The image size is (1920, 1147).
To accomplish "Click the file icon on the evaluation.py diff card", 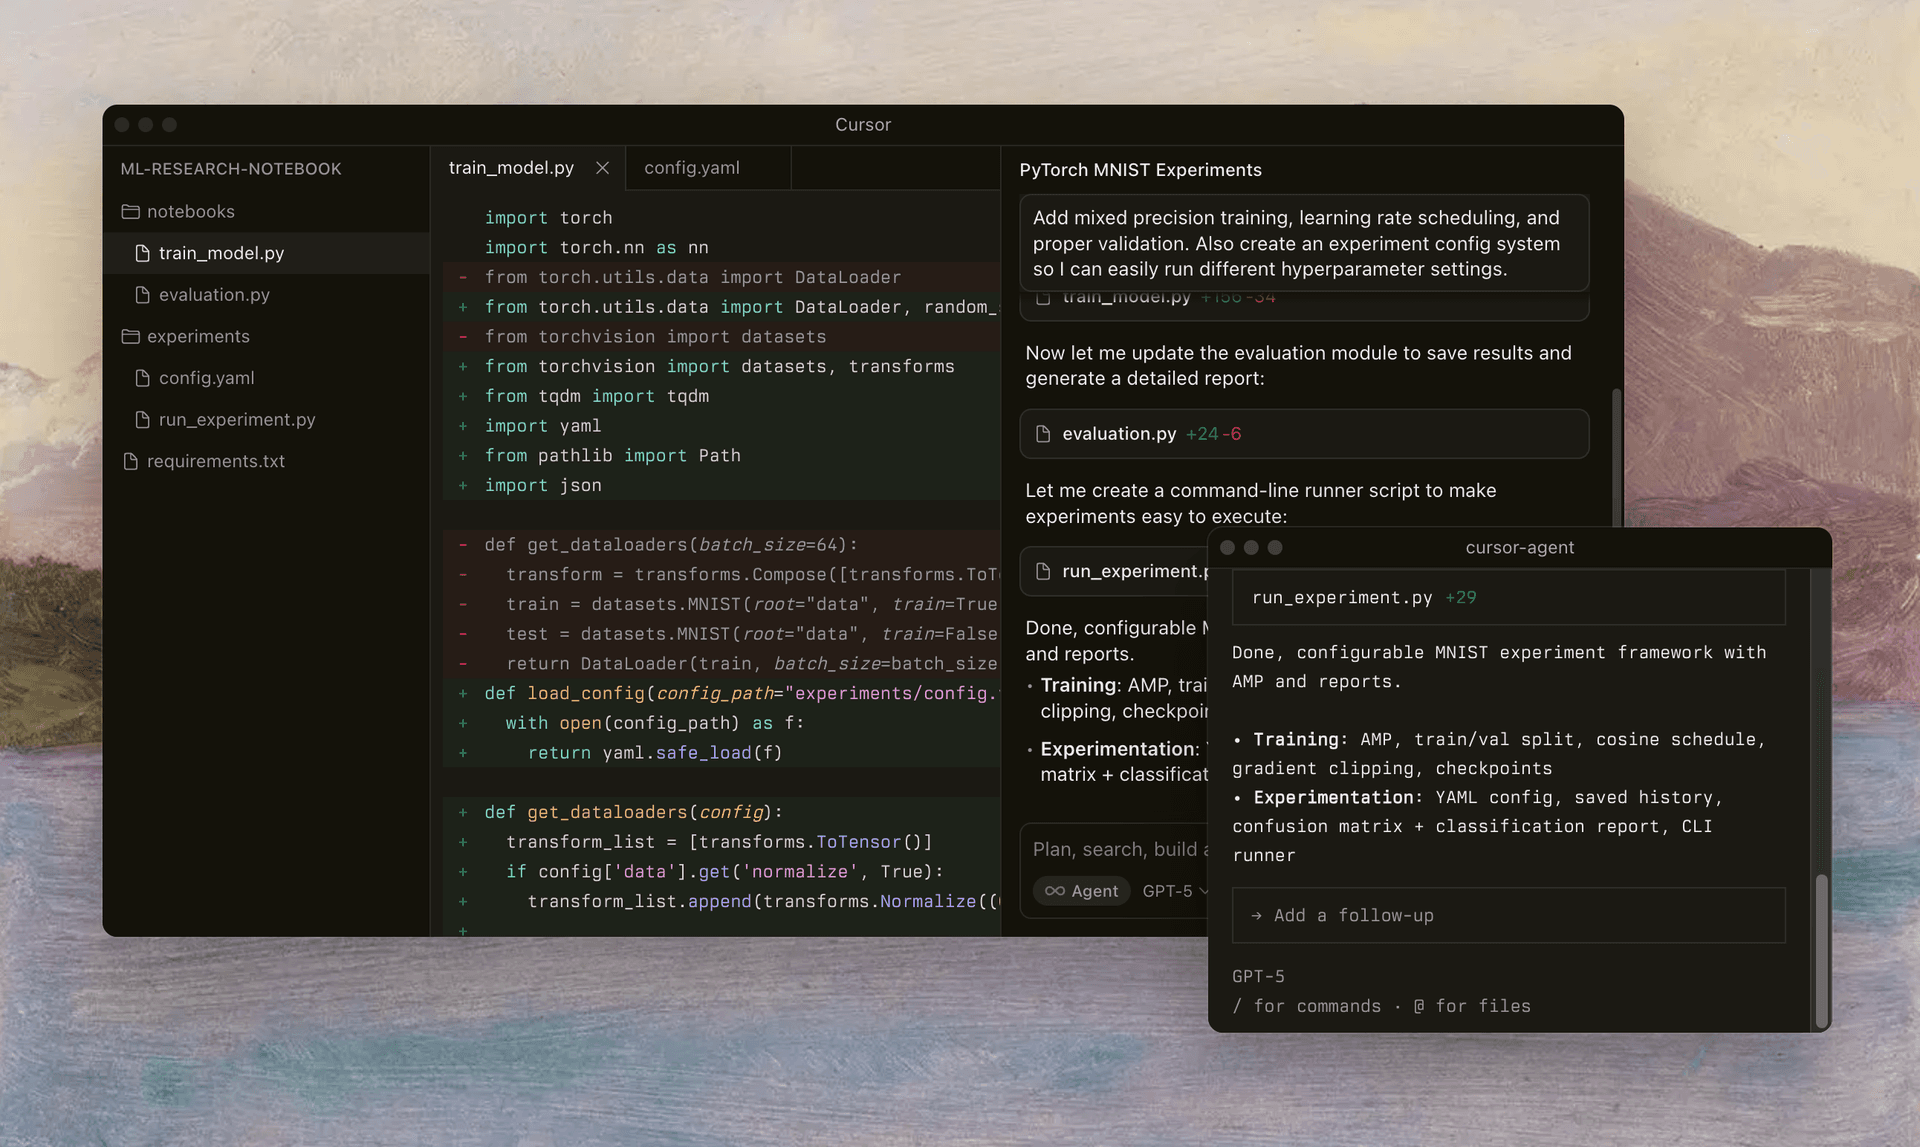I will coord(1043,434).
